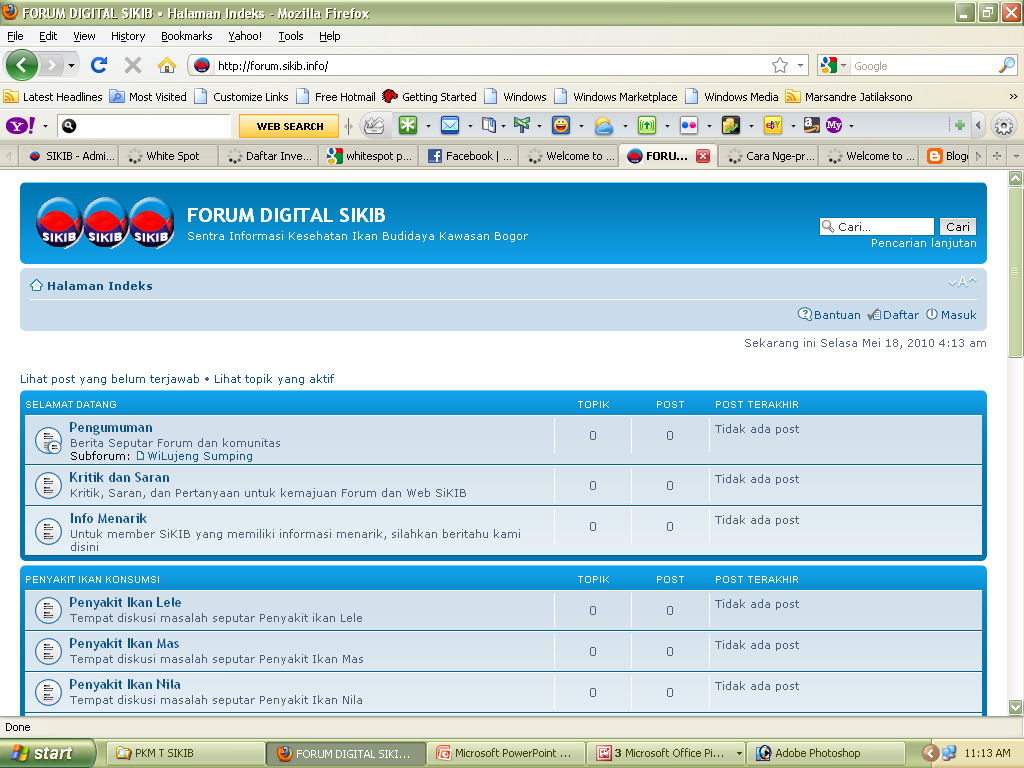
Task: Open the Microsoft Office taskbar group dropdown
Action: coord(740,752)
